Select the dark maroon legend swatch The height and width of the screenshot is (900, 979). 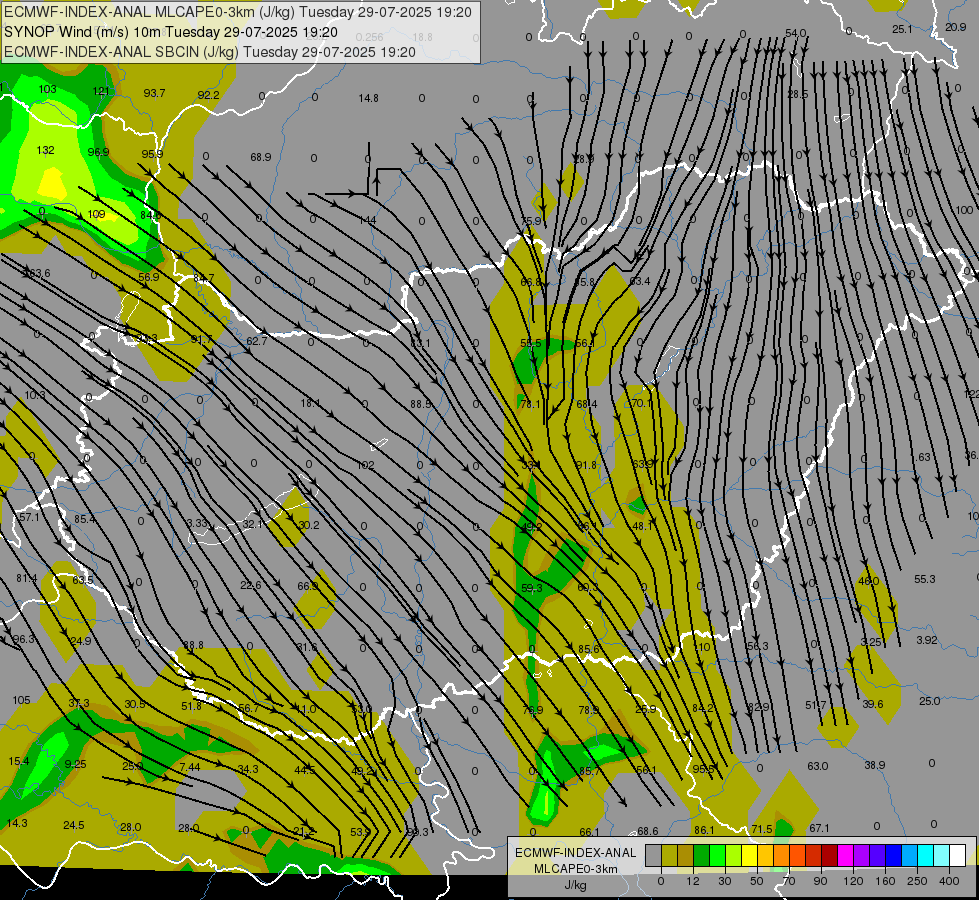point(829,856)
